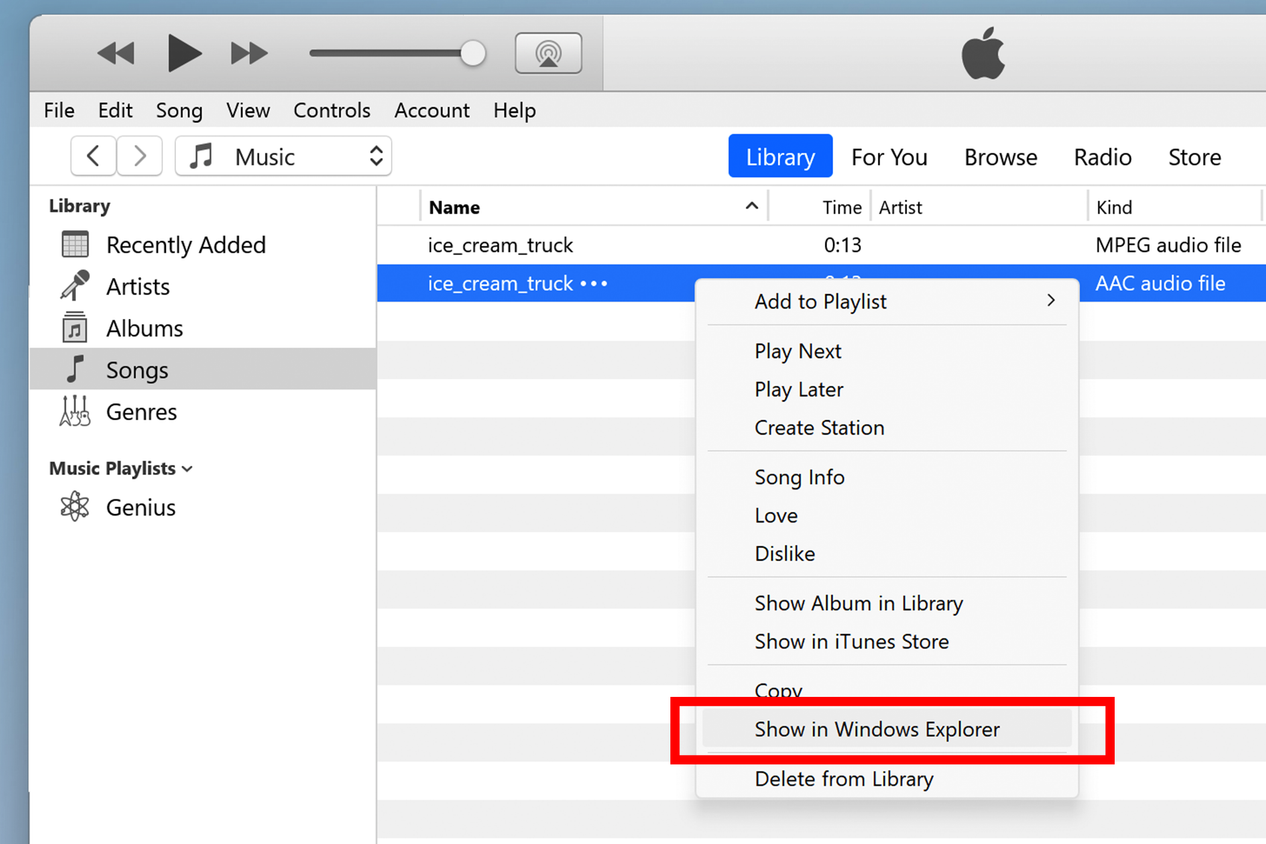Switch to the For You tab

point(889,157)
